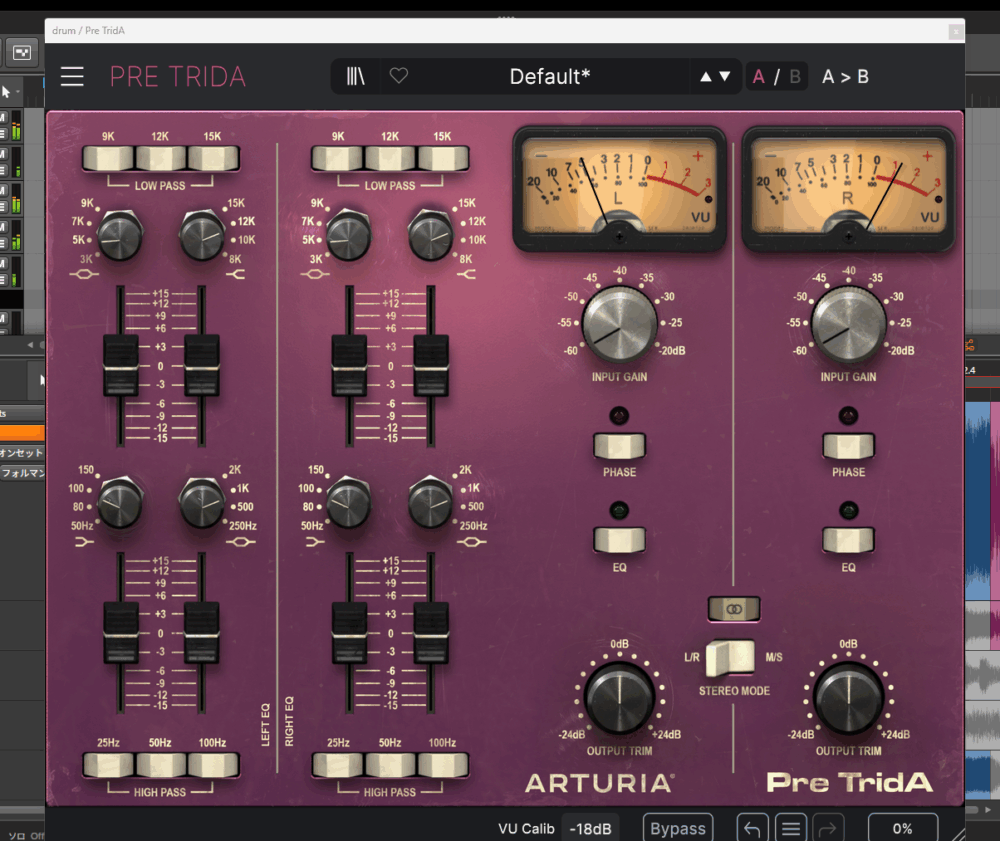Toggle the Left EQ 100Hz high pass switch
1000x841 pixels.
(213, 764)
